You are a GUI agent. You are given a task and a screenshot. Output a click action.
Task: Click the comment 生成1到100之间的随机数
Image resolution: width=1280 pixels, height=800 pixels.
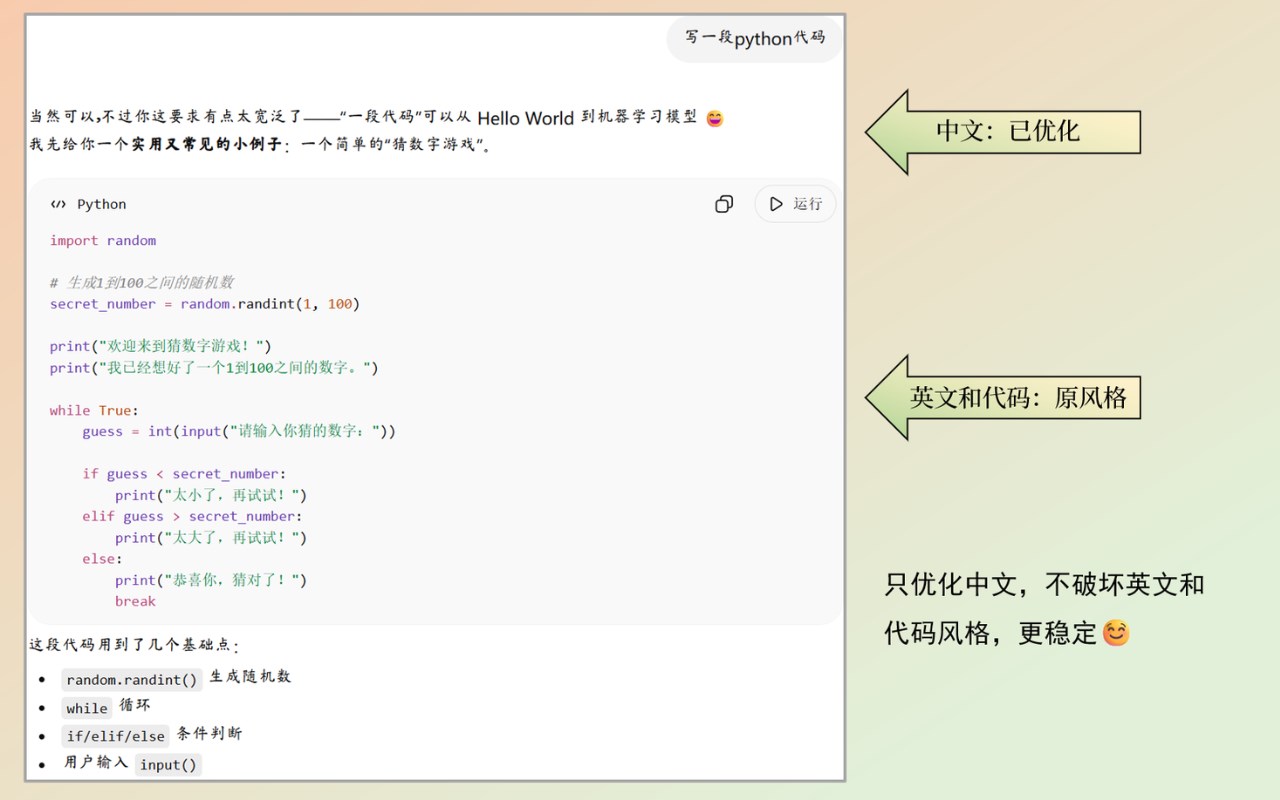pos(142,283)
